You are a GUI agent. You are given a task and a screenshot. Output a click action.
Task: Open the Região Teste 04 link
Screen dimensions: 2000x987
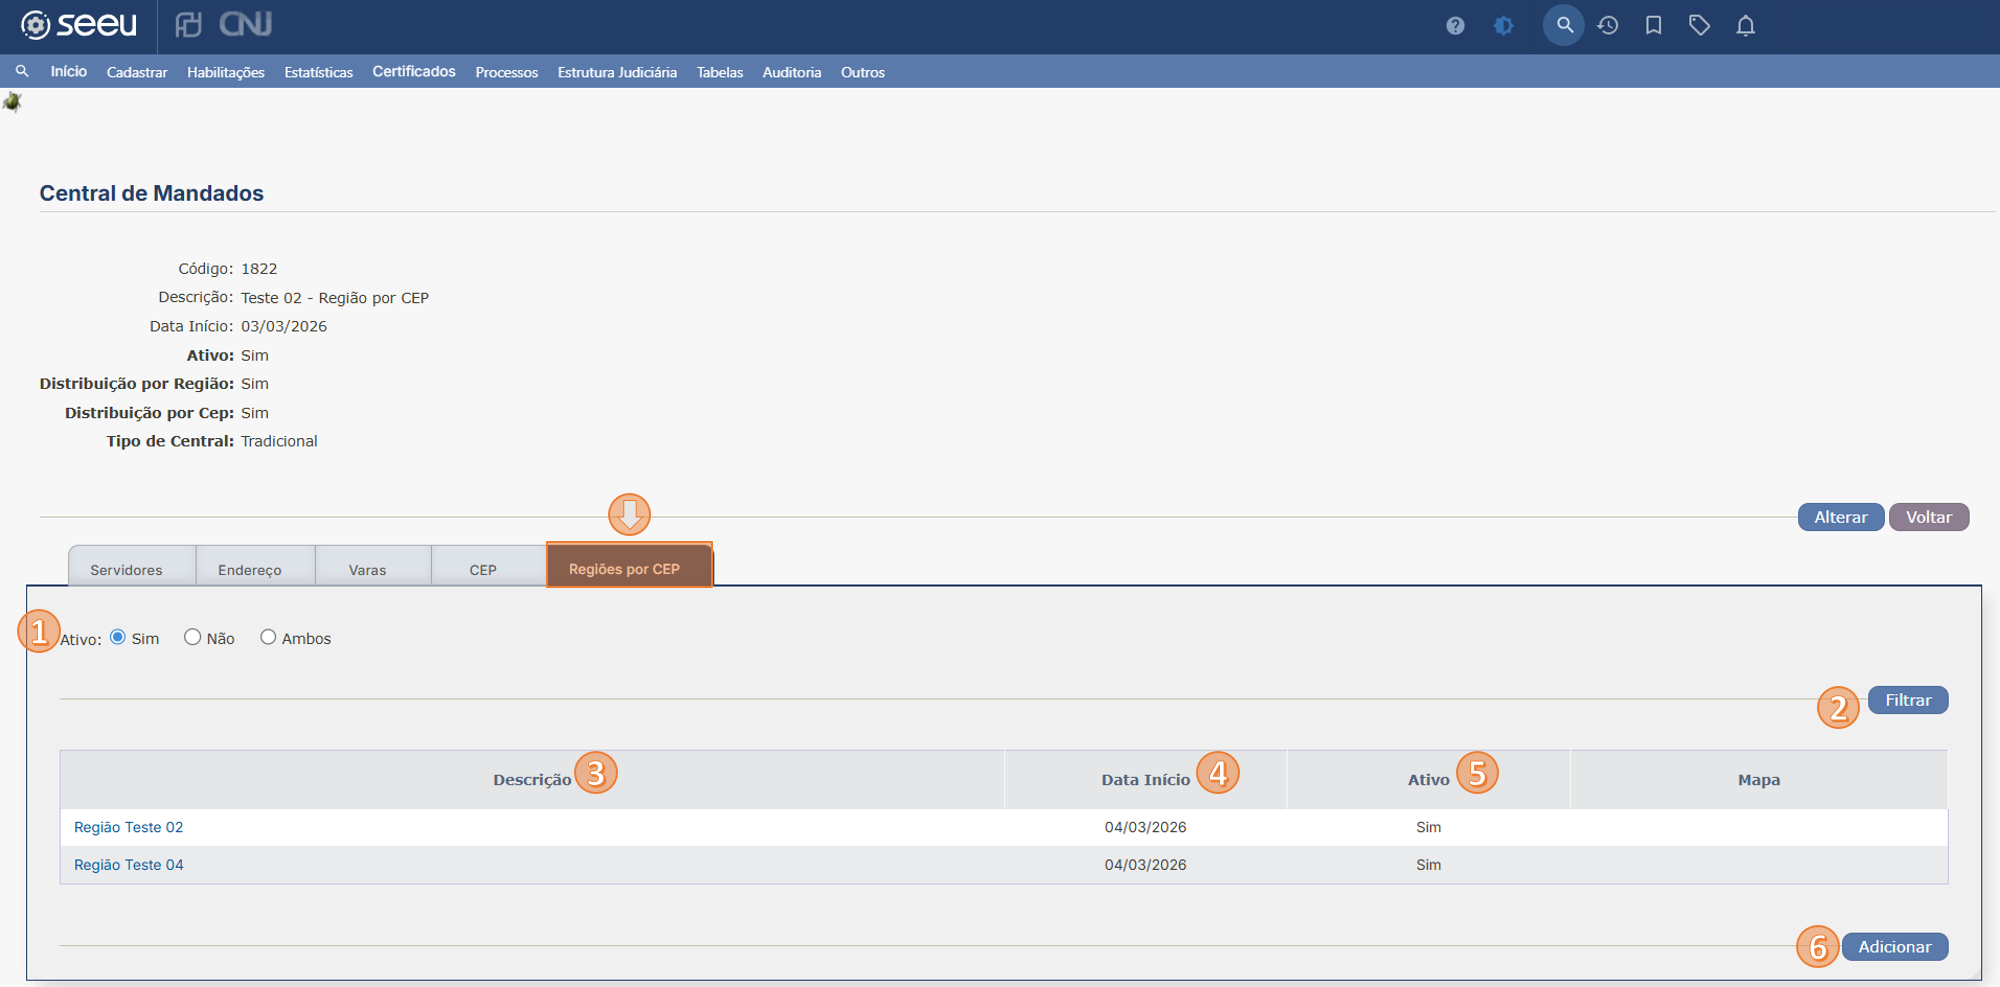coord(129,865)
